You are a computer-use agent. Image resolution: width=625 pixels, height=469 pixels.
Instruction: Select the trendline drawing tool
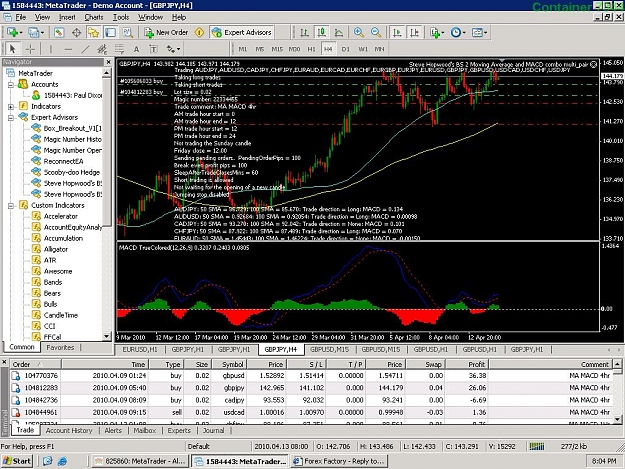click(85, 49)
